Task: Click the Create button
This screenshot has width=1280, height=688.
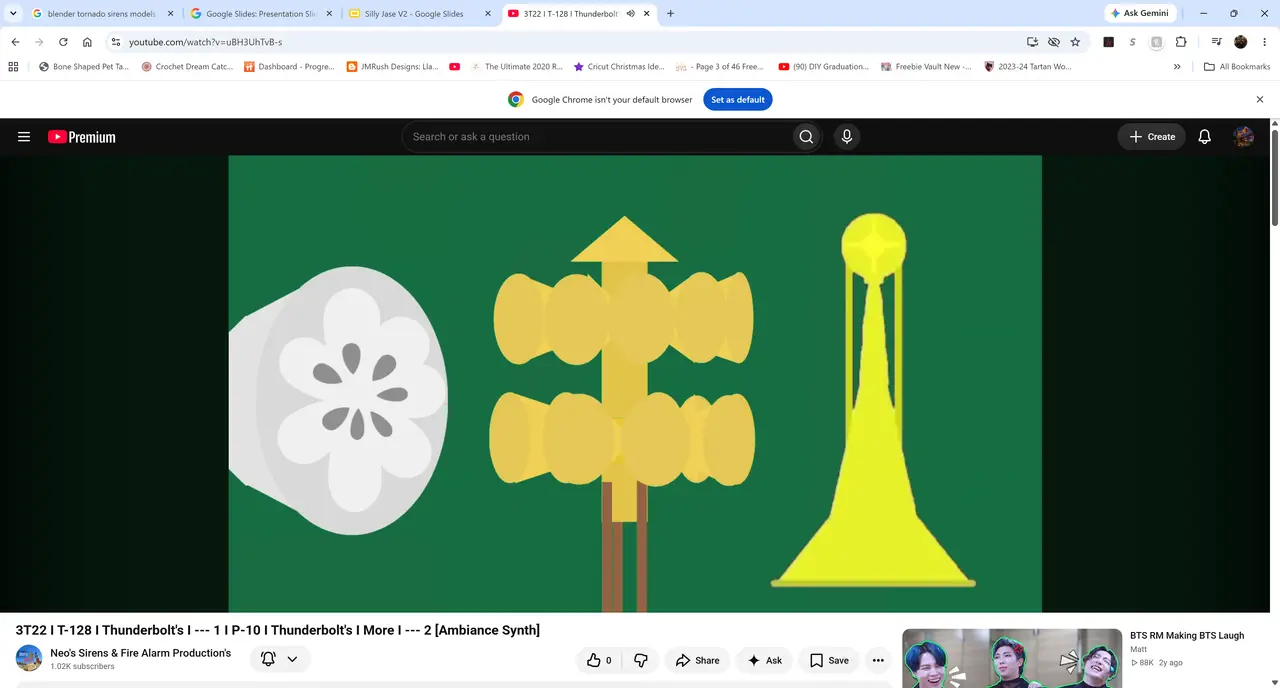Action: 1152,137
